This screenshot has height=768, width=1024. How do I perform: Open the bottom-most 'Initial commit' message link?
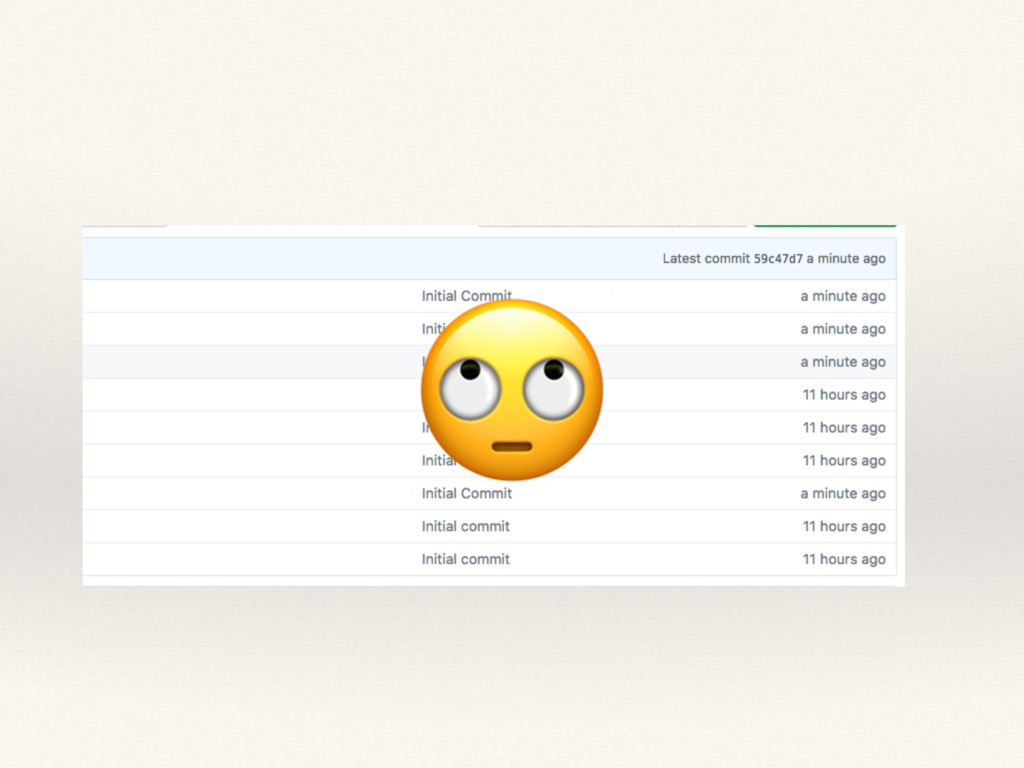466,559
